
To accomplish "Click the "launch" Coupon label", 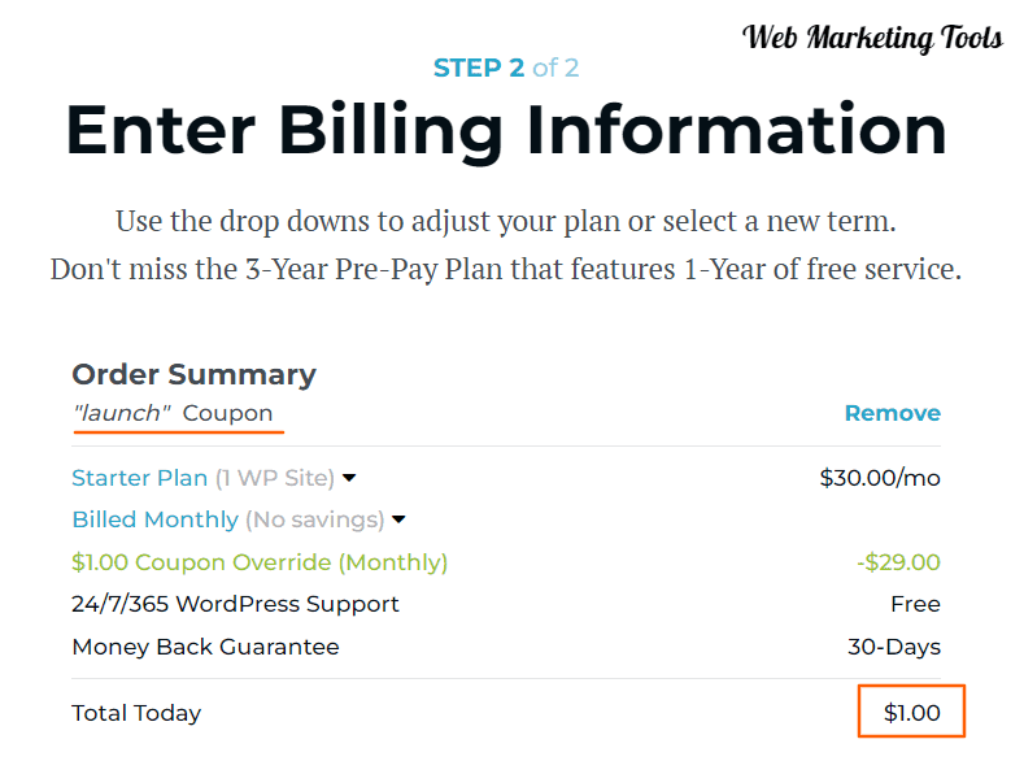I will coord(173,413).
